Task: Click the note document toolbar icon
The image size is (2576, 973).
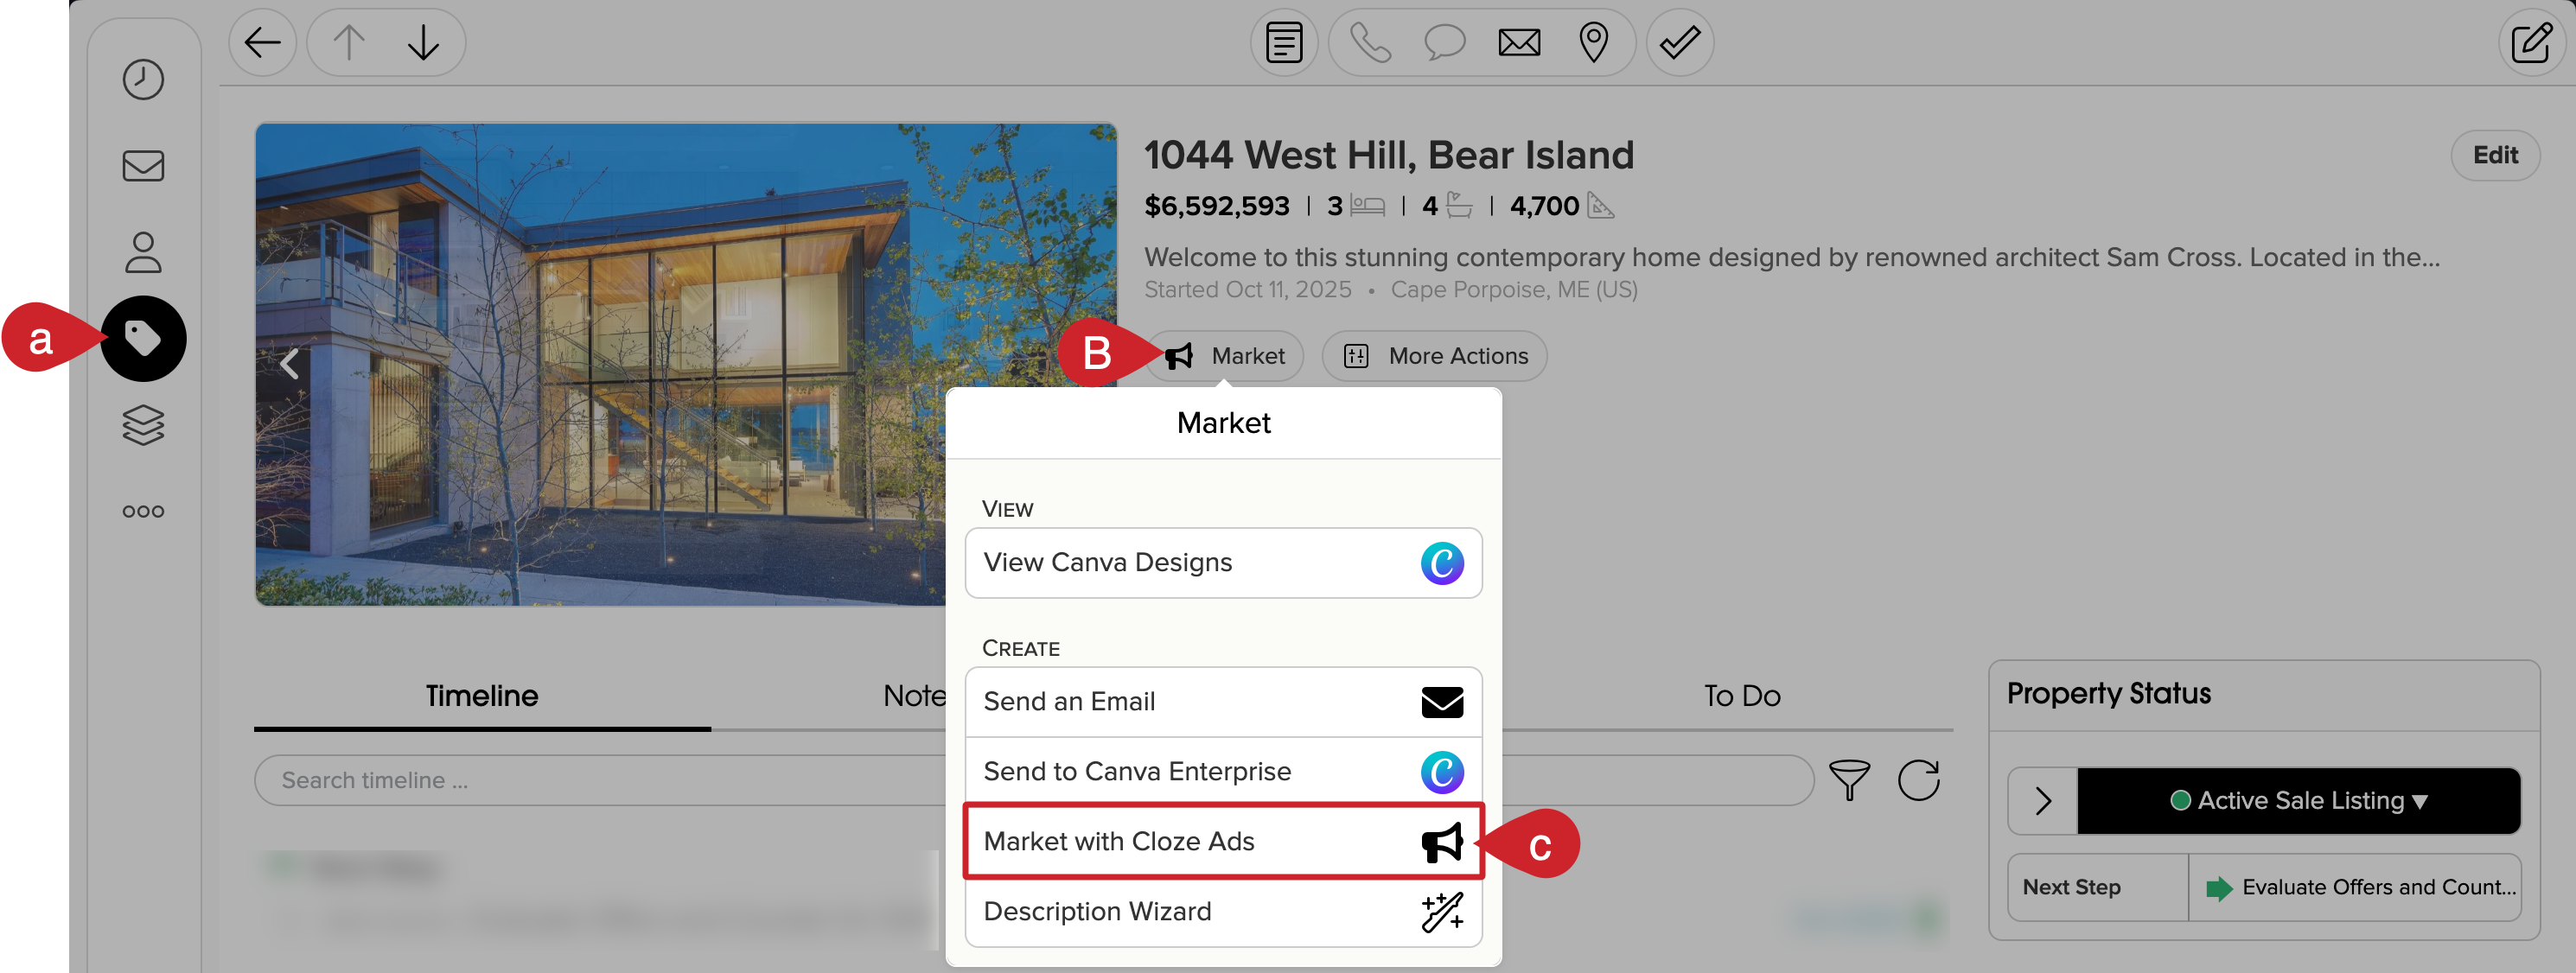Action: [1284, 43]
